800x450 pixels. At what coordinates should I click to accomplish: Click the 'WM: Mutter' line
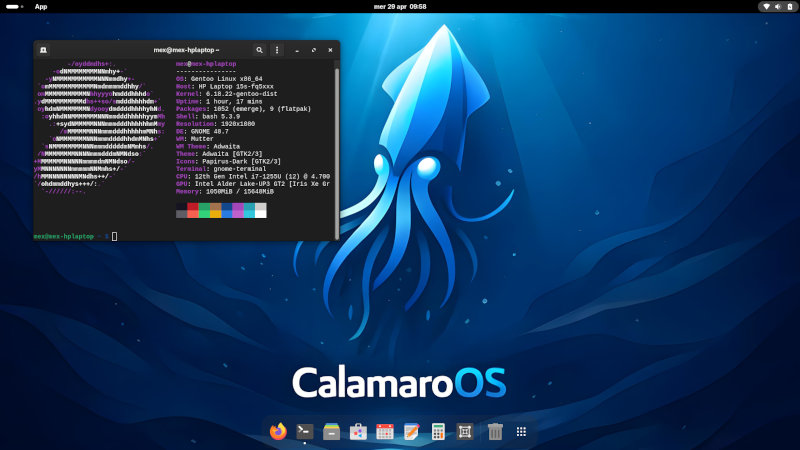(194, 139)
